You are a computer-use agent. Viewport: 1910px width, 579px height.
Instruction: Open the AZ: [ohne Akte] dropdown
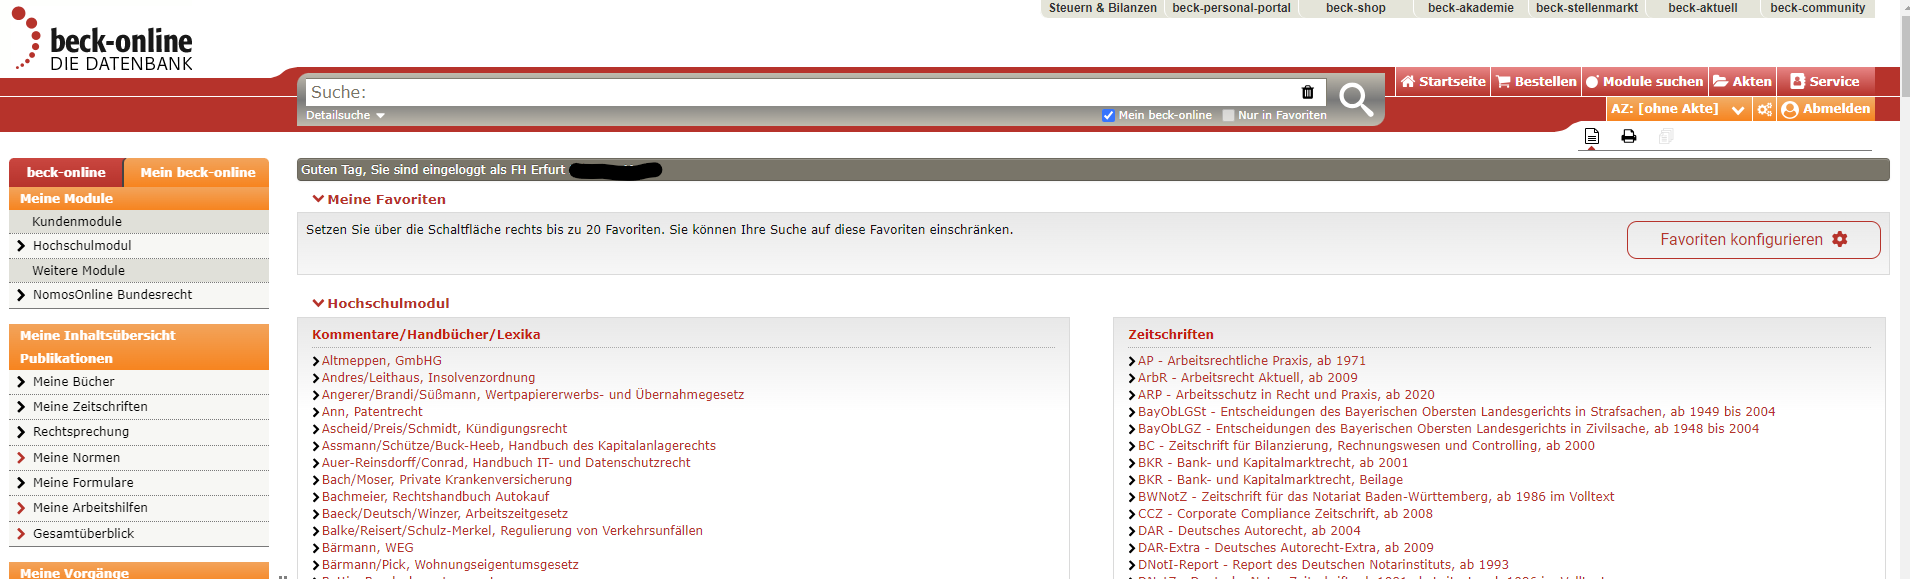(x=1678, y=109)
